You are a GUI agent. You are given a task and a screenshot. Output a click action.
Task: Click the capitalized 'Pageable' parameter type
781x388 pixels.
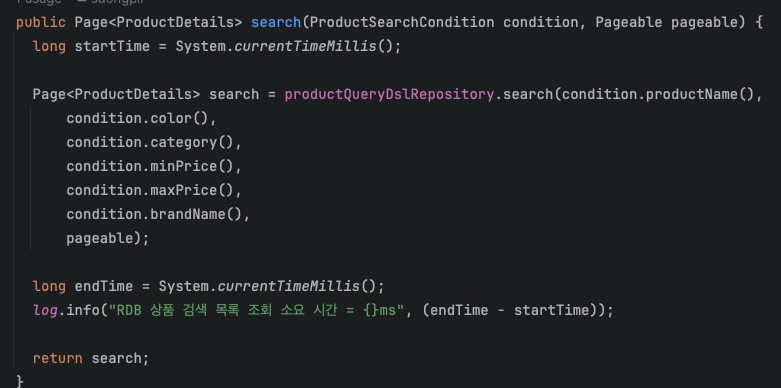(x=629, y=22)
